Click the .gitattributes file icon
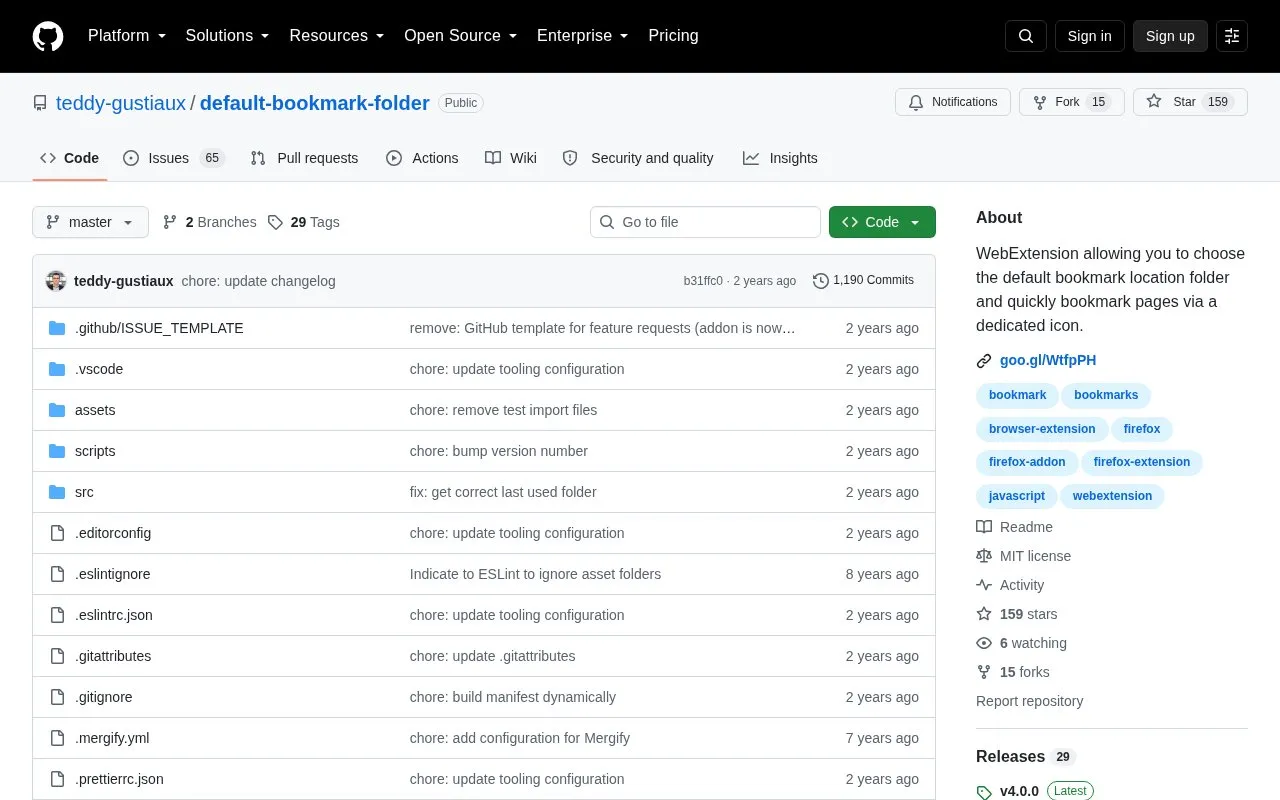Screen dimensions: 1280x800 click(x=57, y=656)
